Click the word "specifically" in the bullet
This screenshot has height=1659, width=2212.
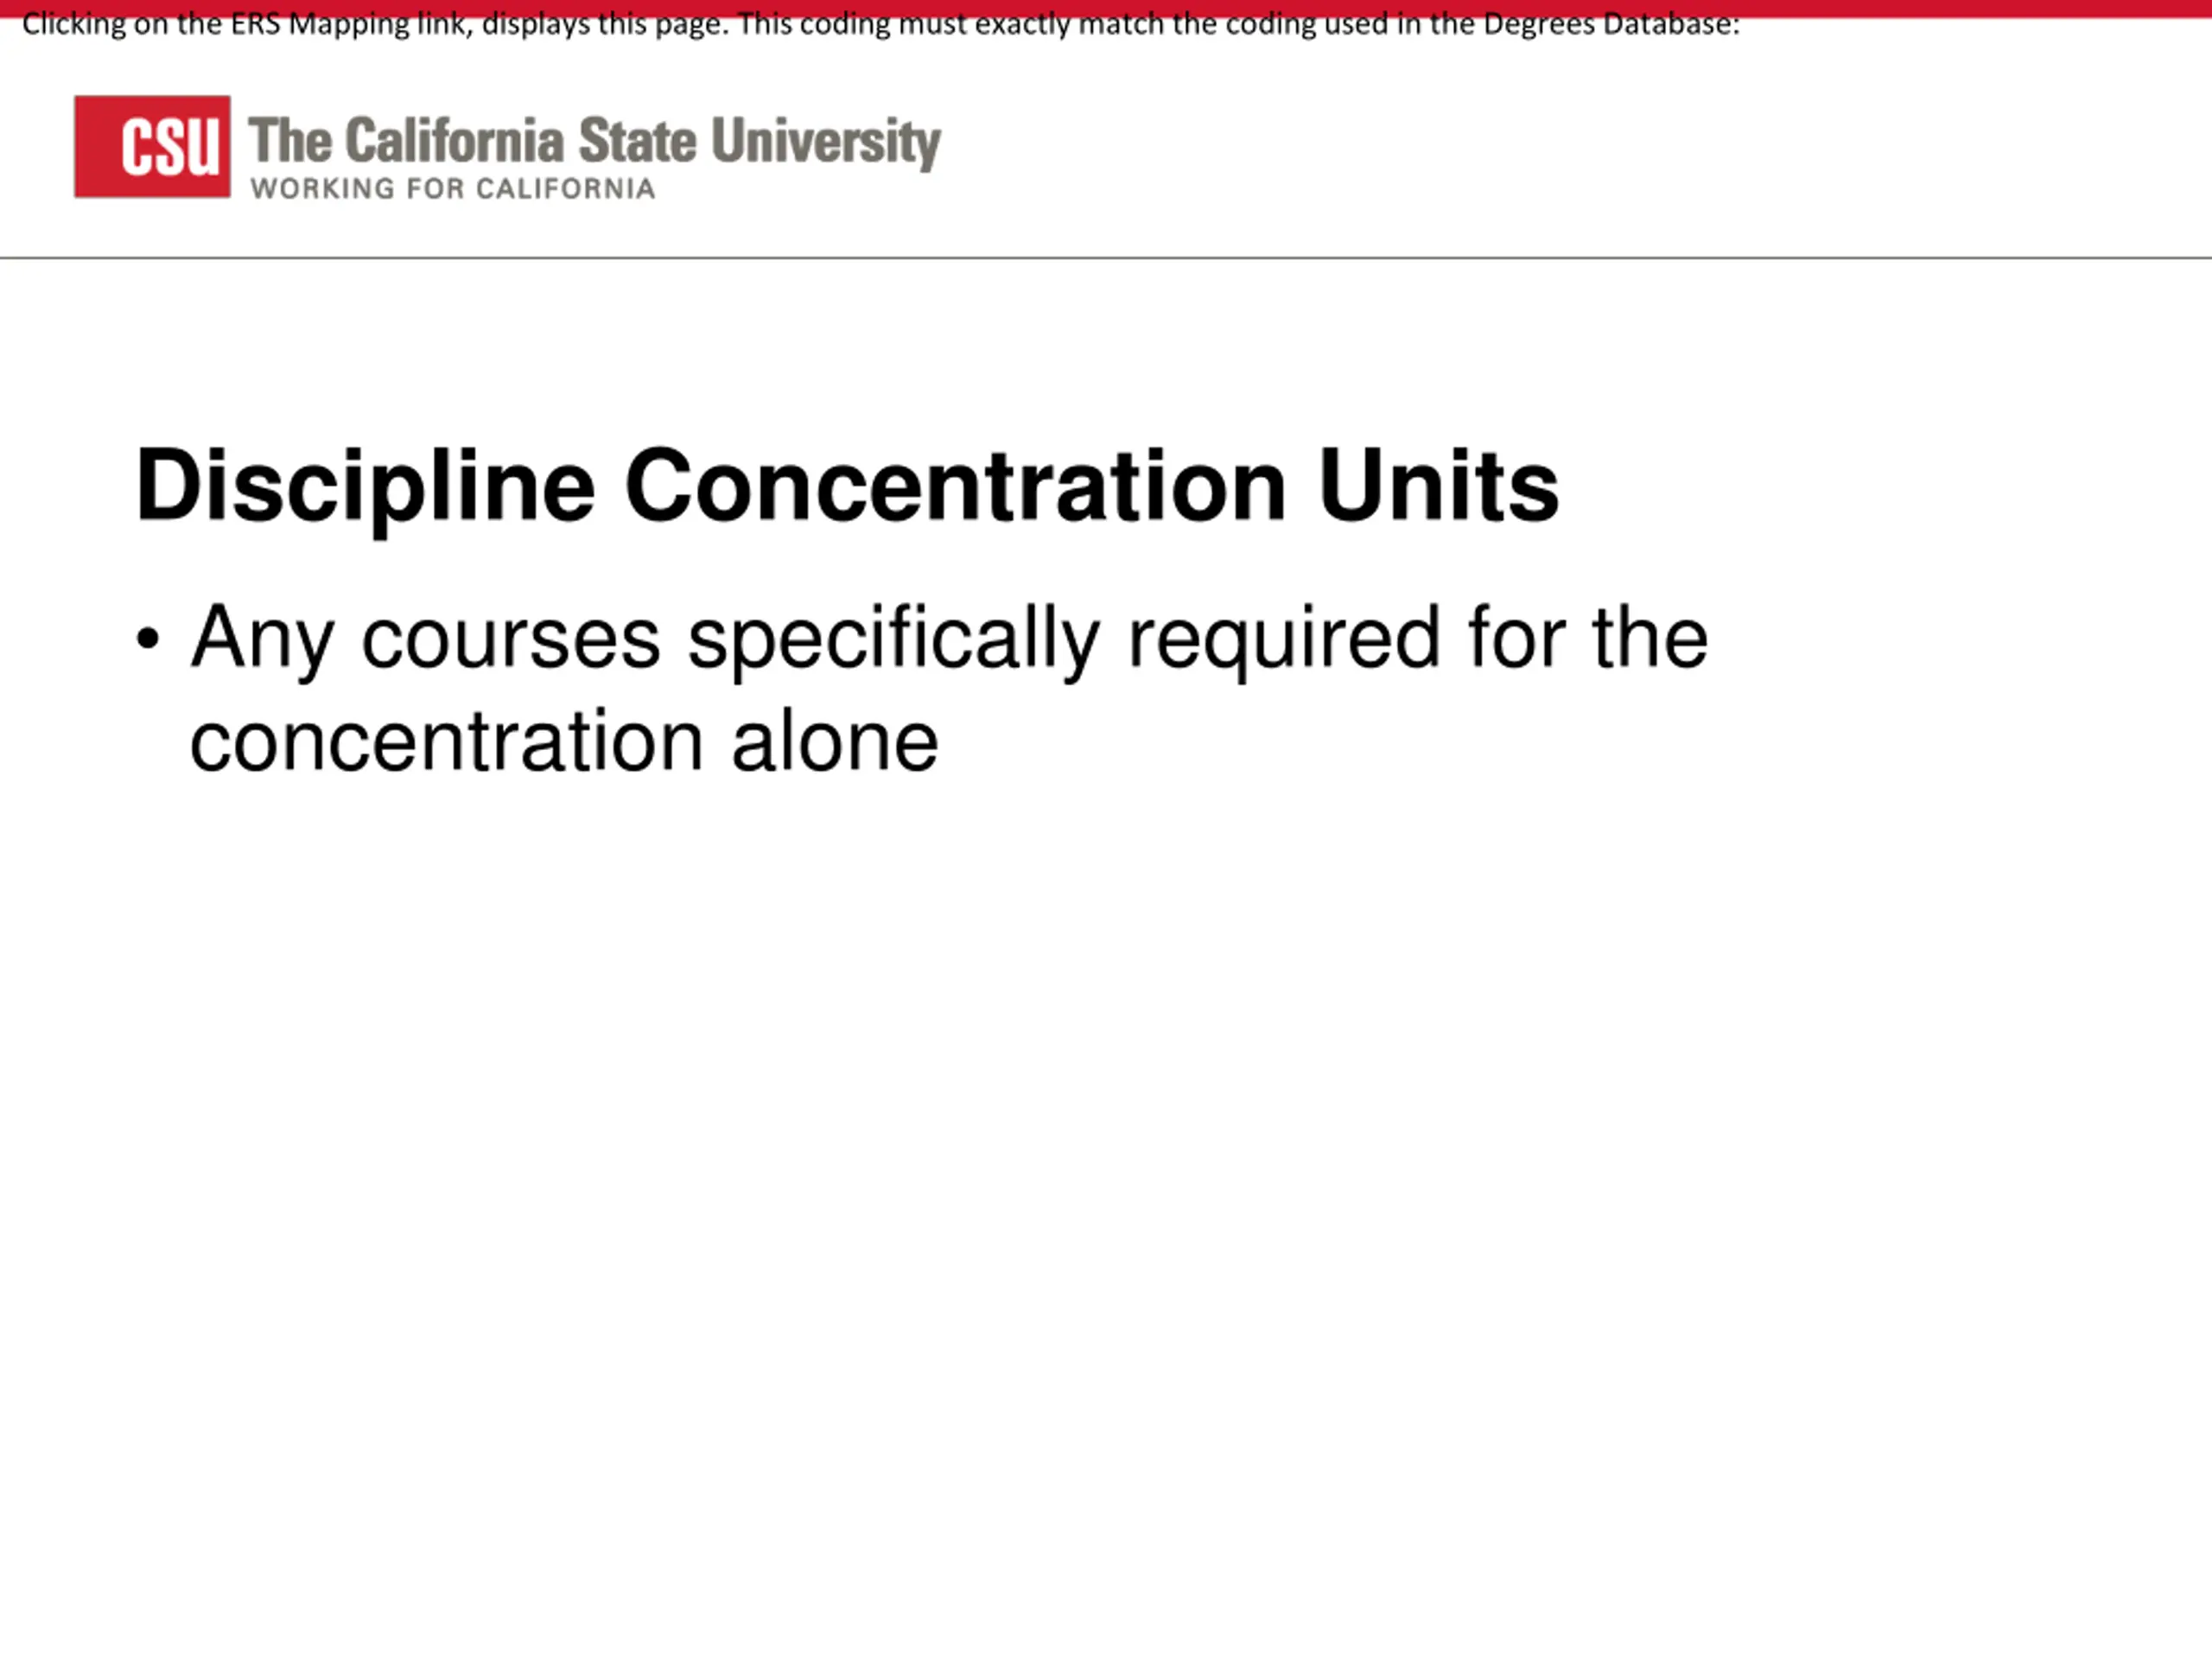point(894,640)
